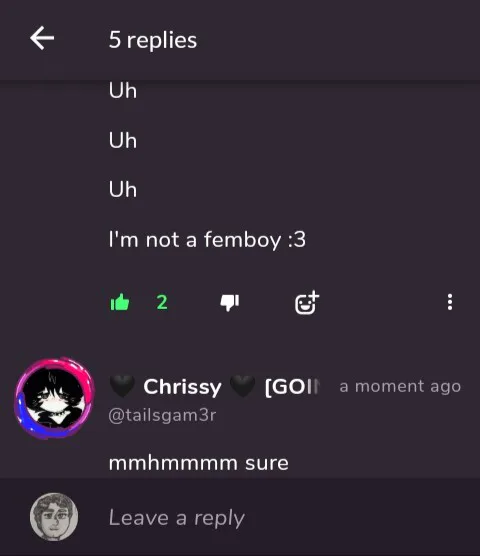Click the 'a moment ago' timestamp

tap(400, 386)
